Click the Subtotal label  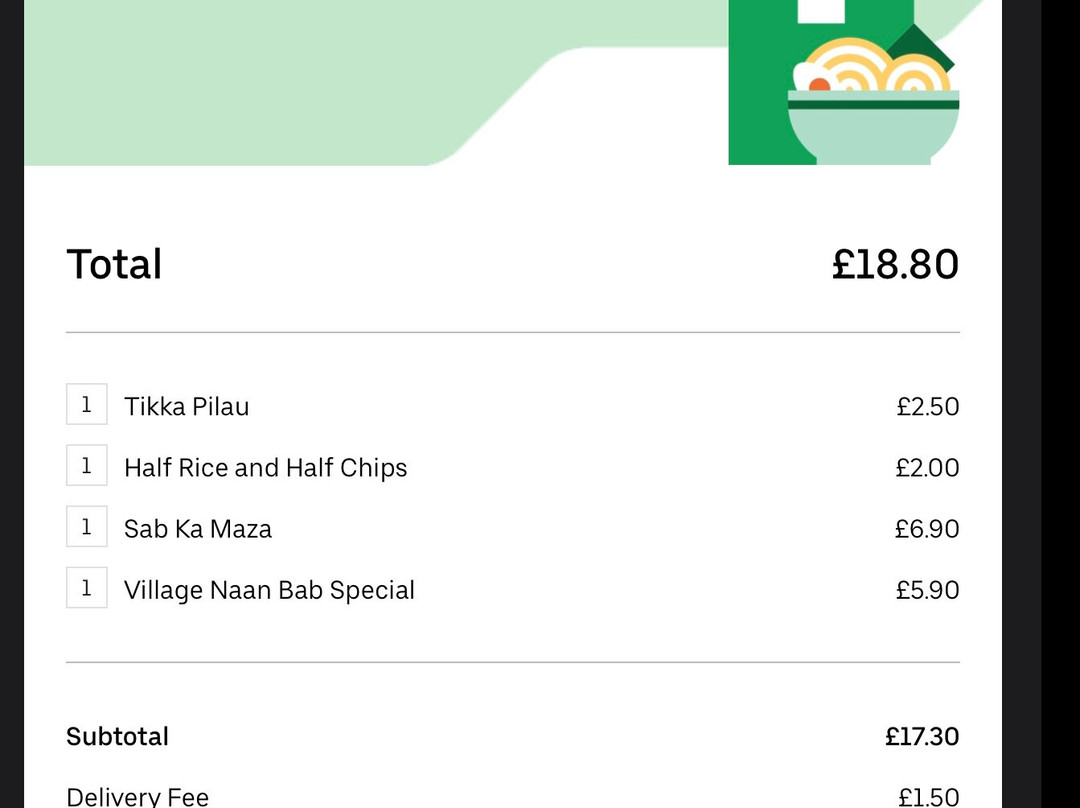tap(117, 737)
